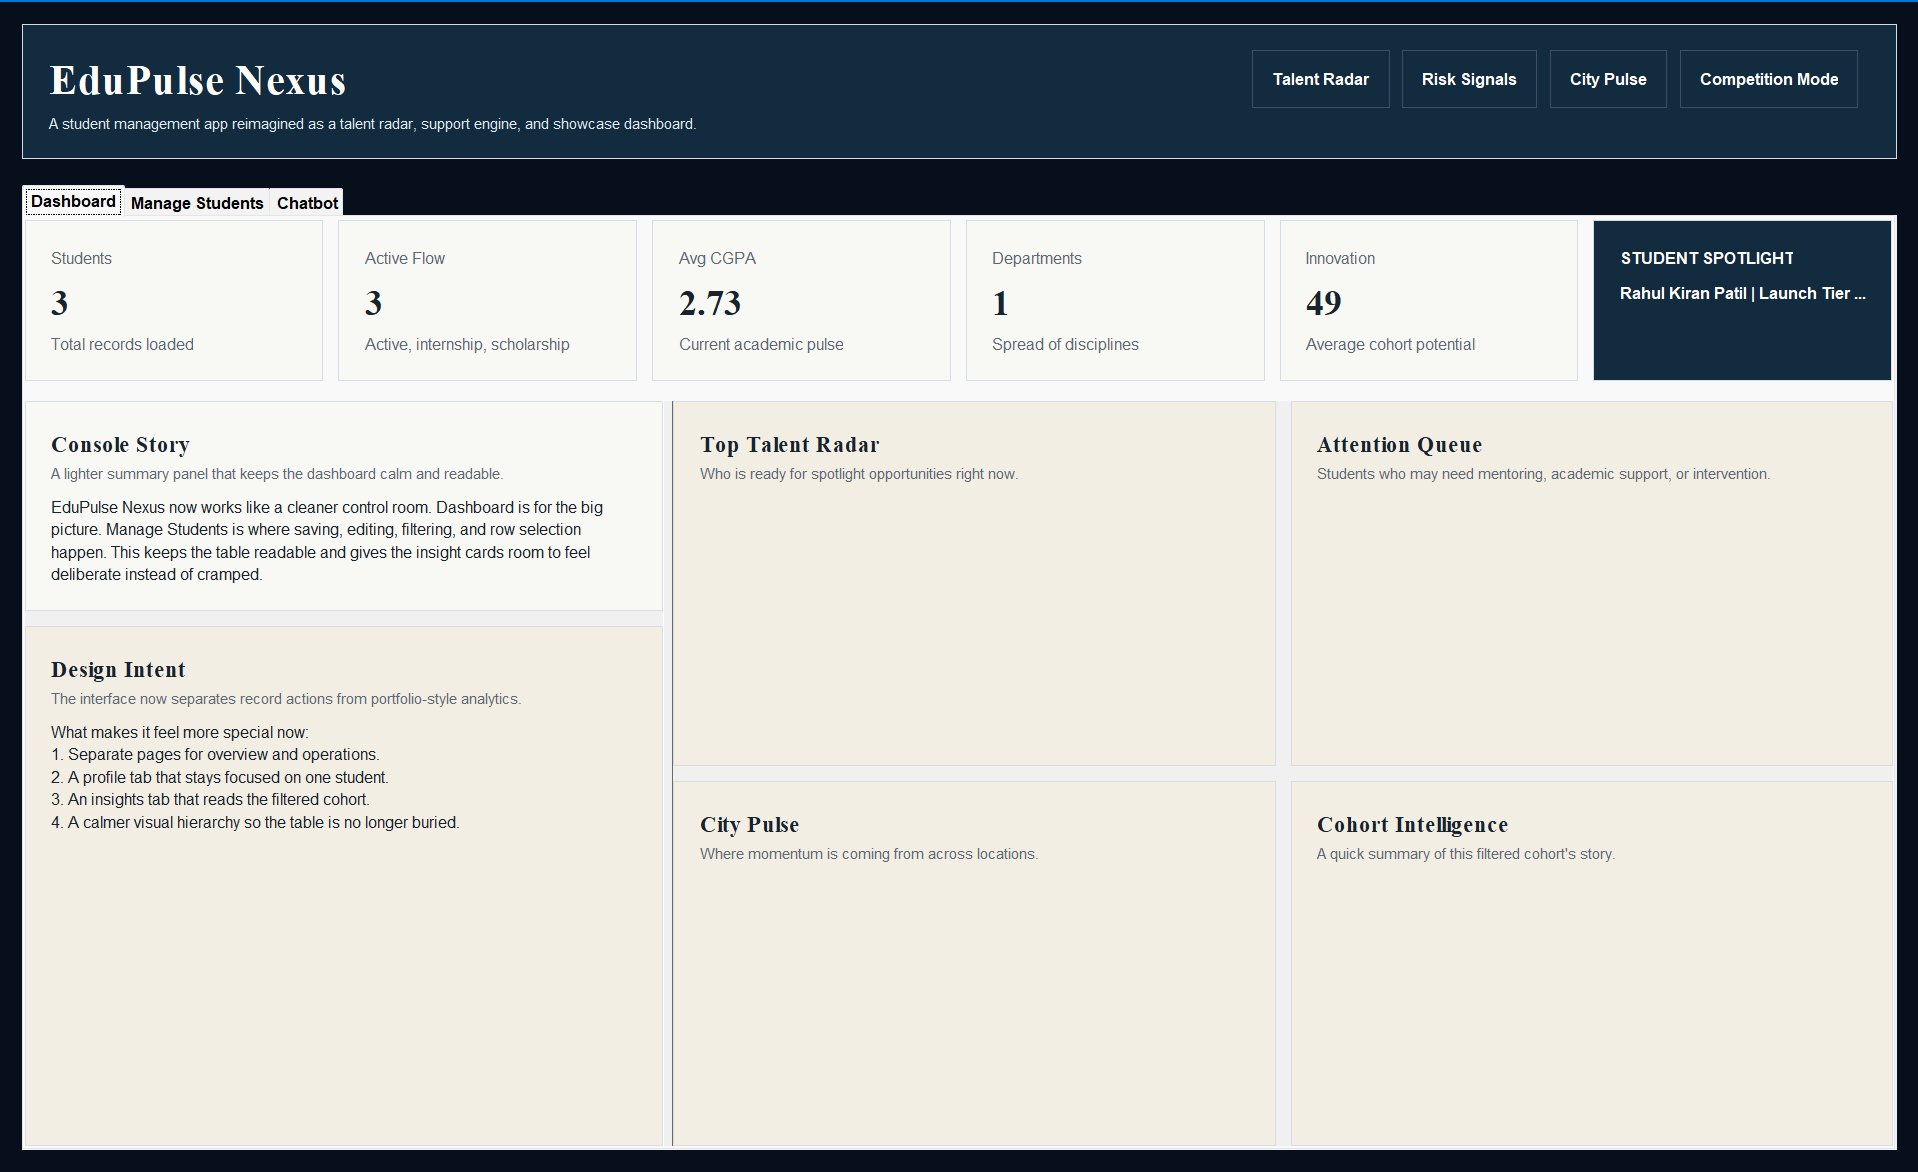Click the Students count card
The image size is (1918, 1172).
(x=173, y=300)
